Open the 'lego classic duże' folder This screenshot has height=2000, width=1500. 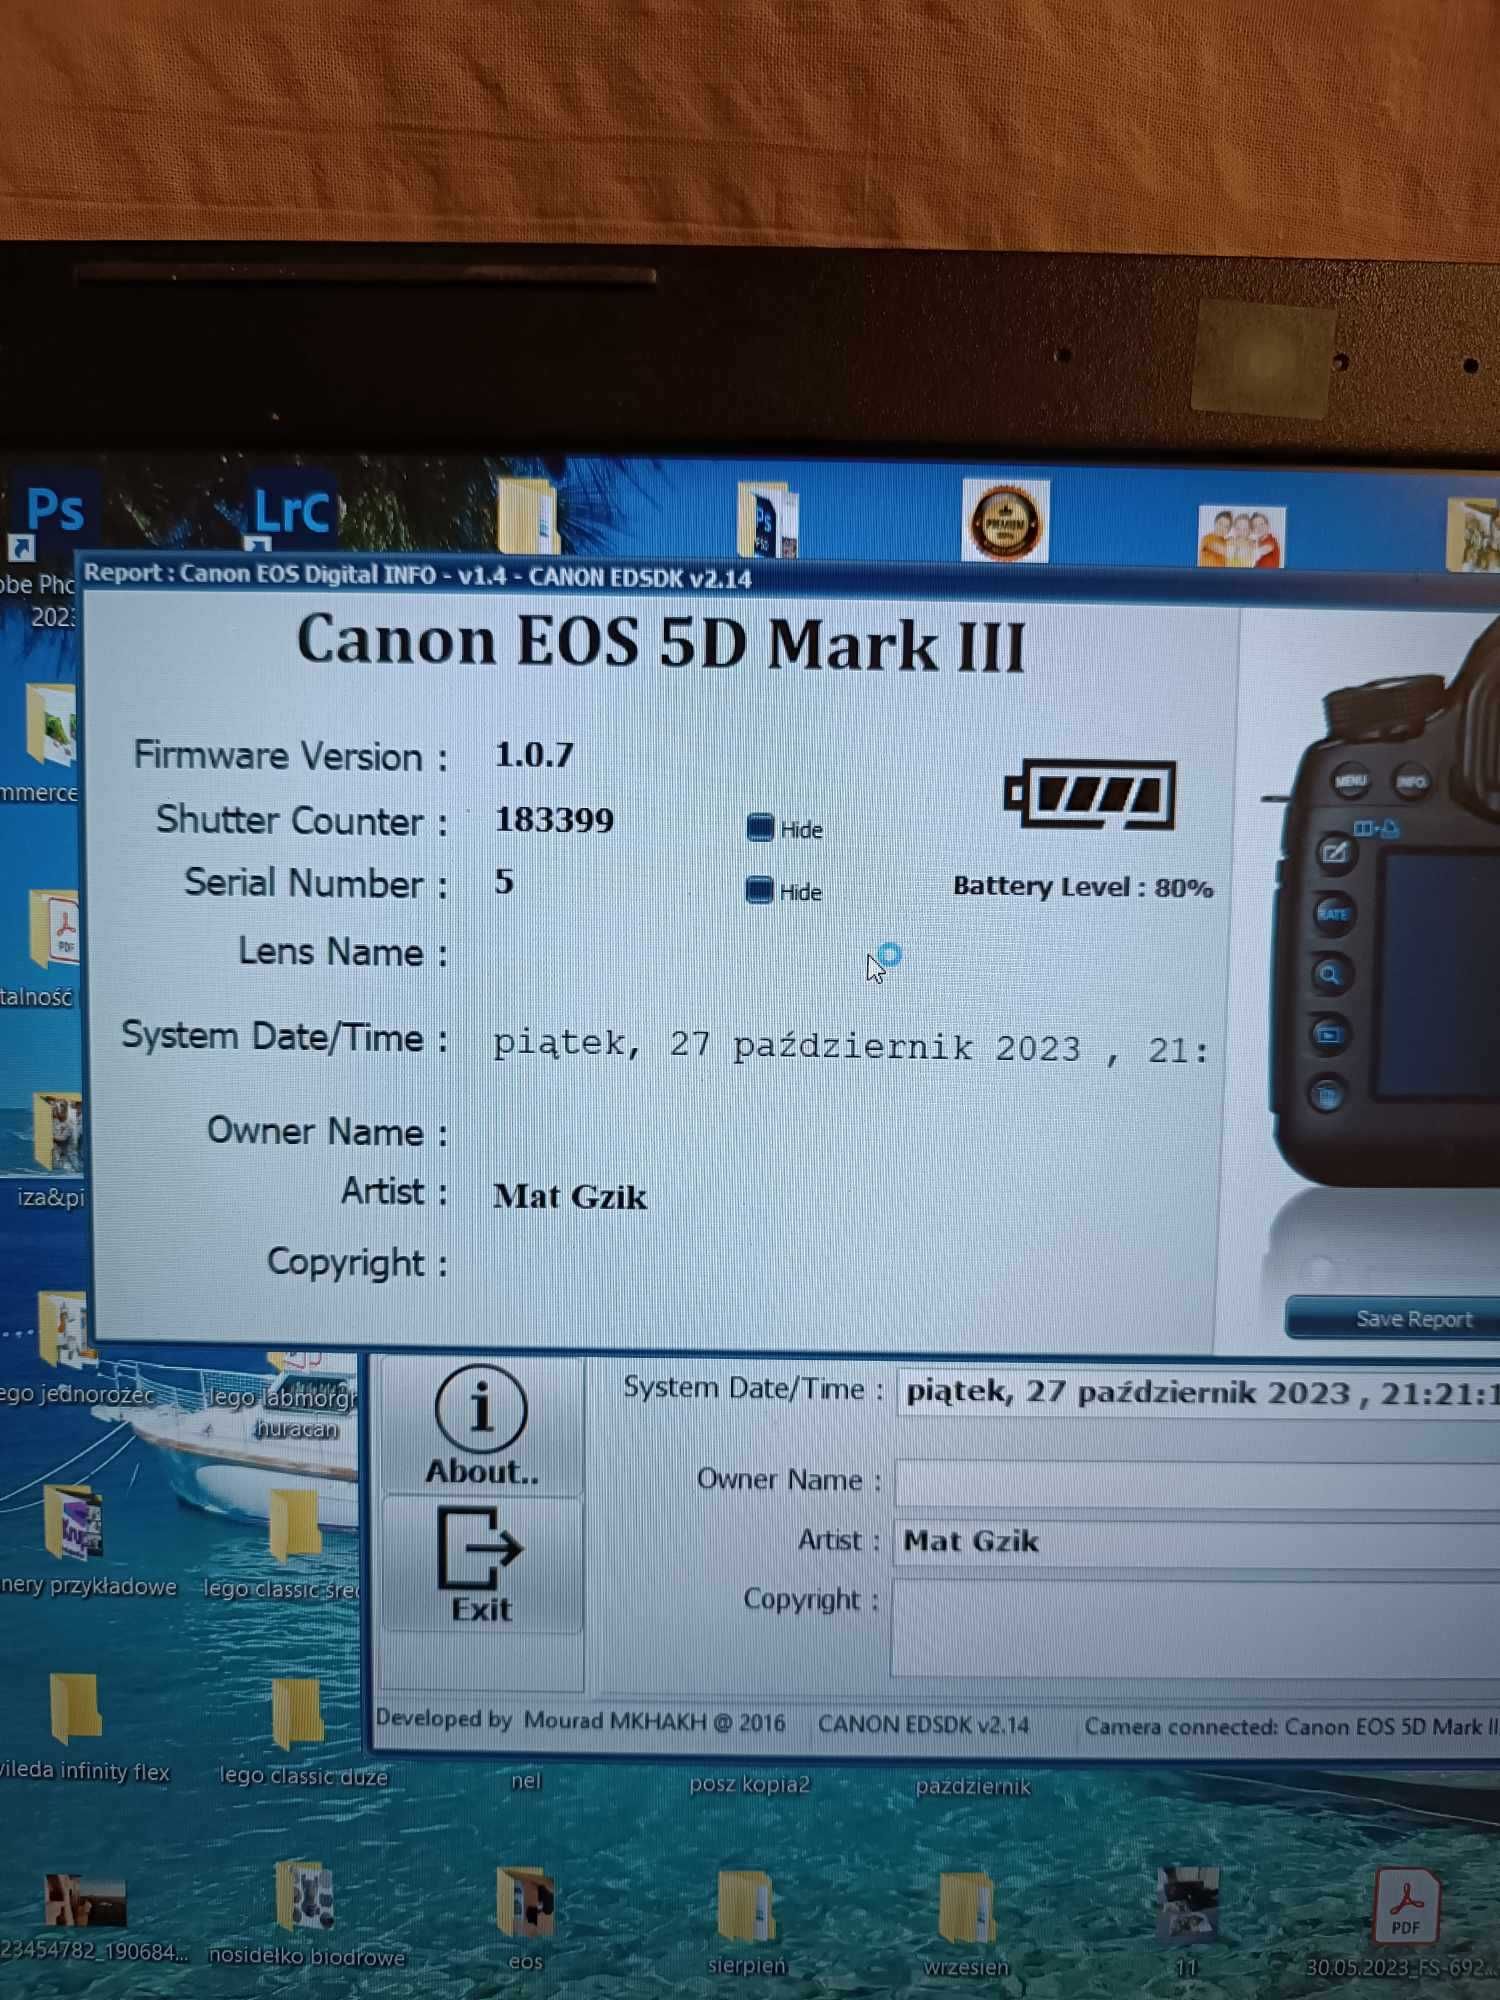coord(300,1730)
